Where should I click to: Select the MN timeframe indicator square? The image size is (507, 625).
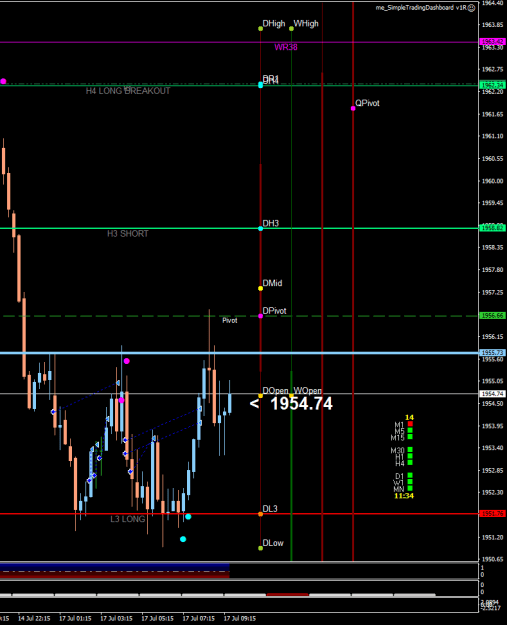pyautogui.click(x=410, y=489)
